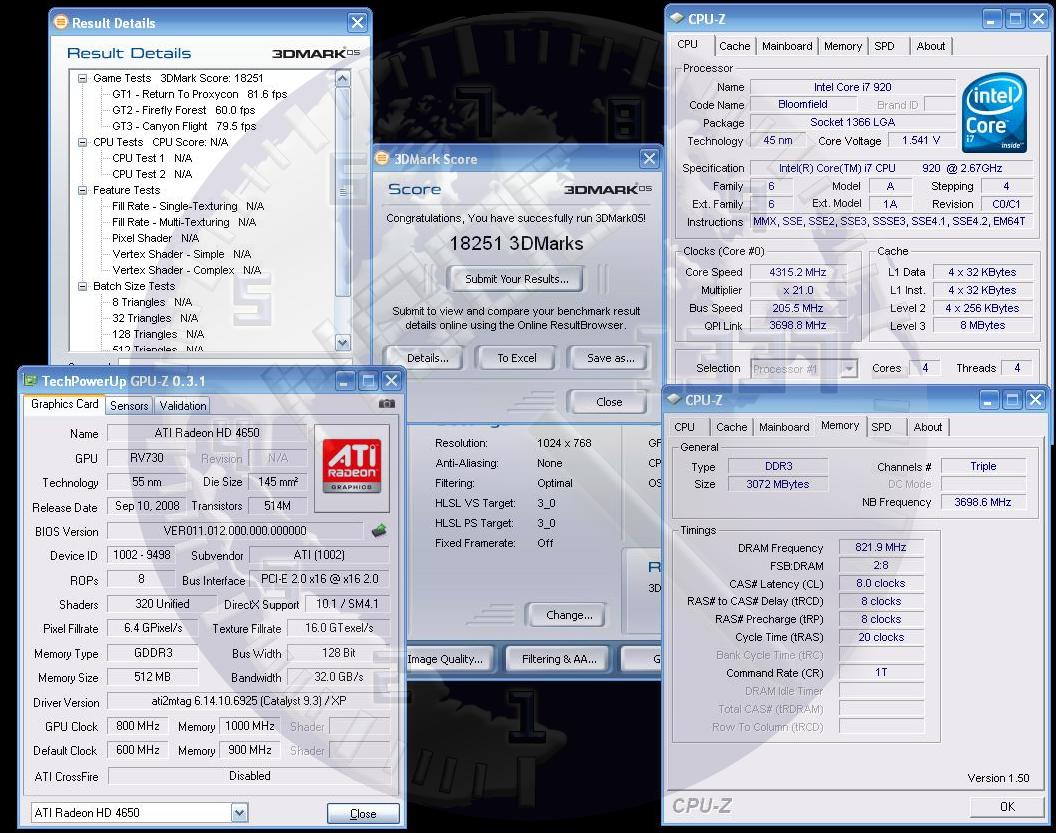
Task: Select GT3 - Canyon Flight row
Action: [184, 126]
